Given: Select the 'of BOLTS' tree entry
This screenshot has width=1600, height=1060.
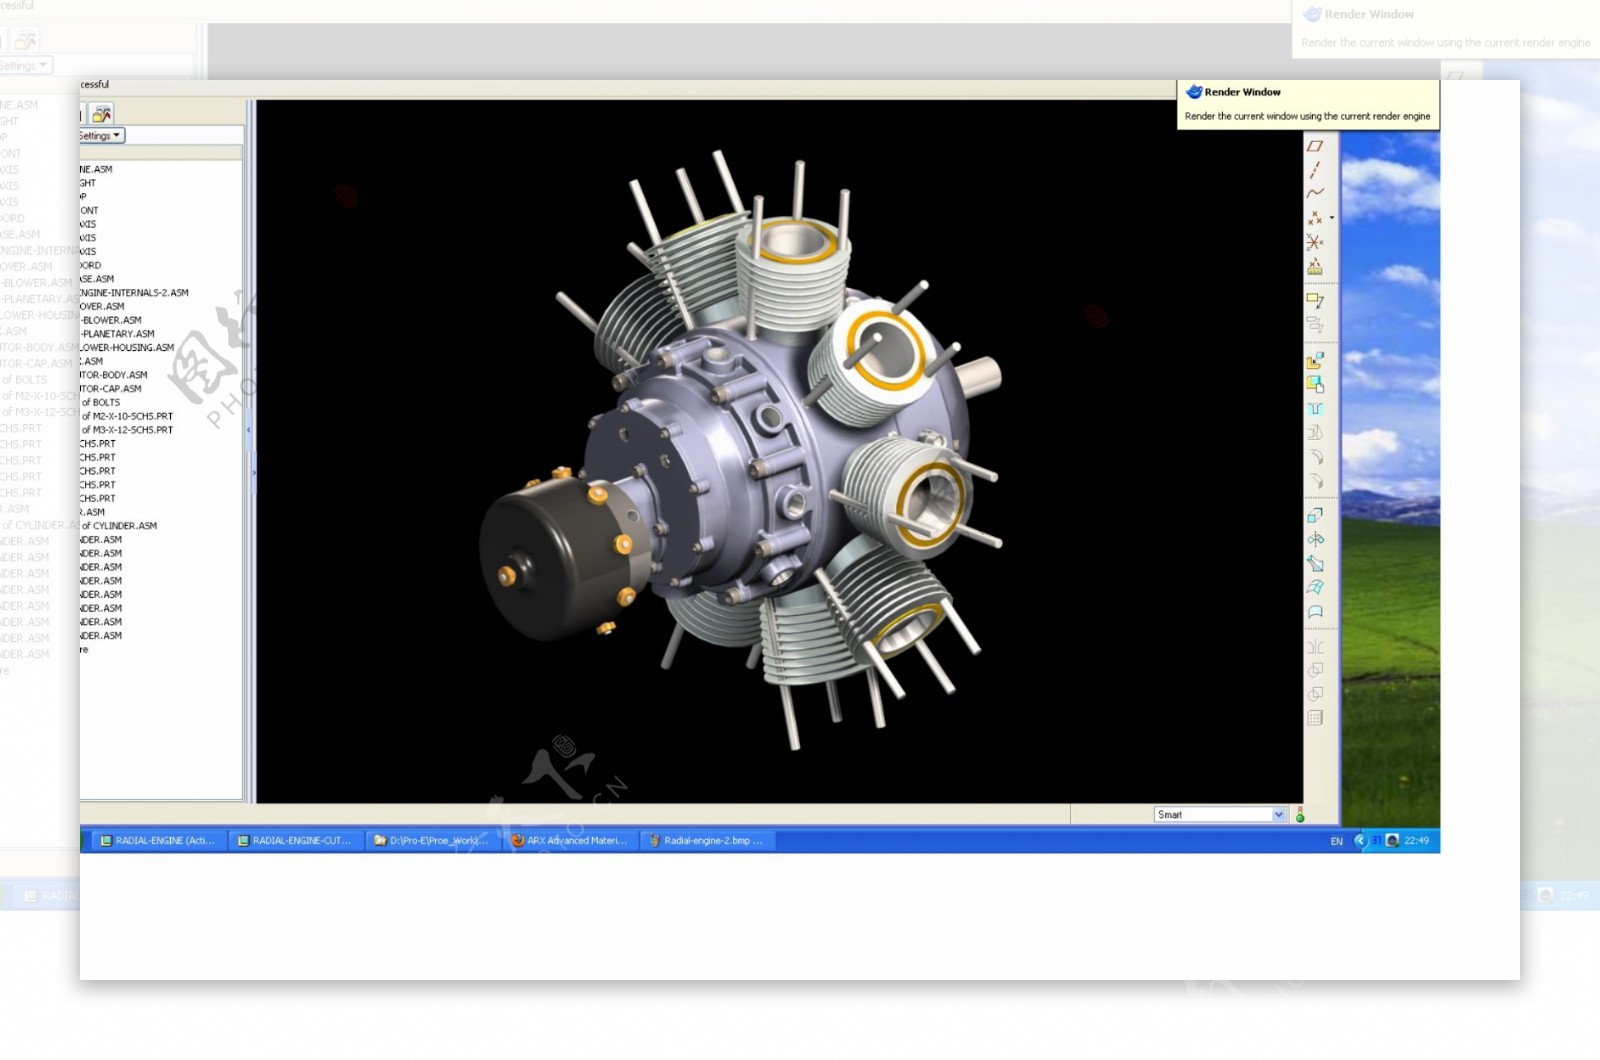Looking at the screenshot, I should [101, 403].
